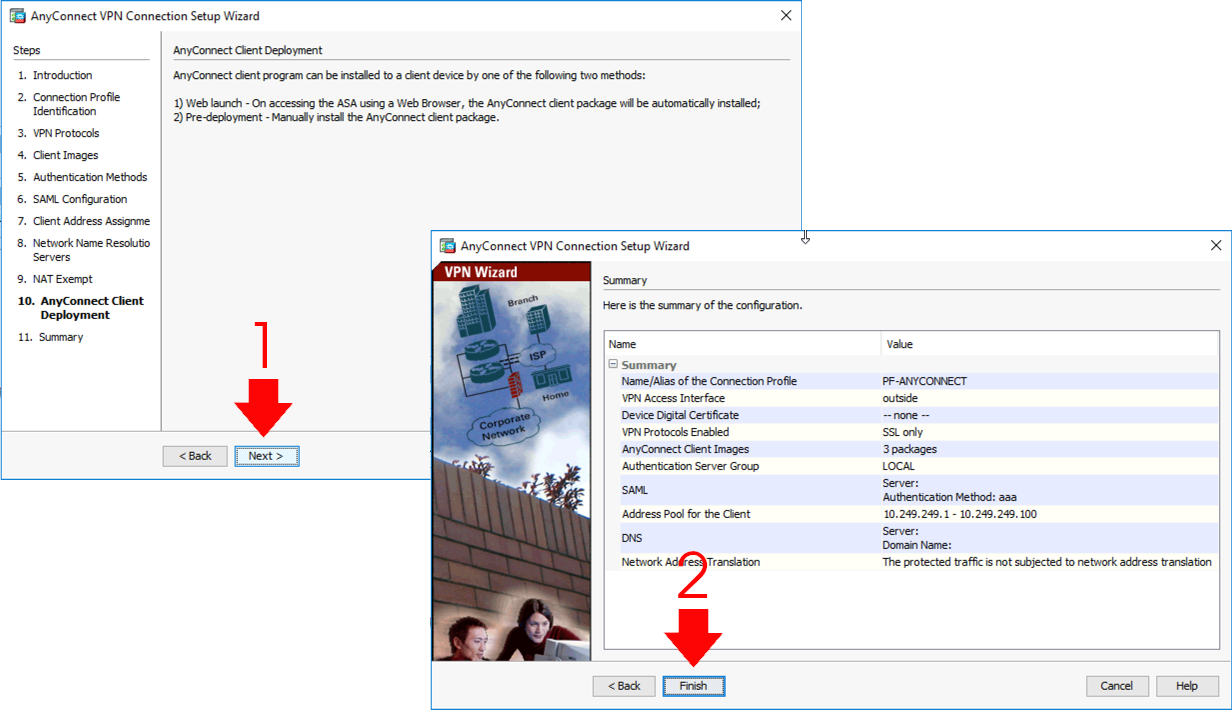Click the Value column header
Image resolution: width=1232 pixels, height=710 pixels.
(x=1050, y=344)
